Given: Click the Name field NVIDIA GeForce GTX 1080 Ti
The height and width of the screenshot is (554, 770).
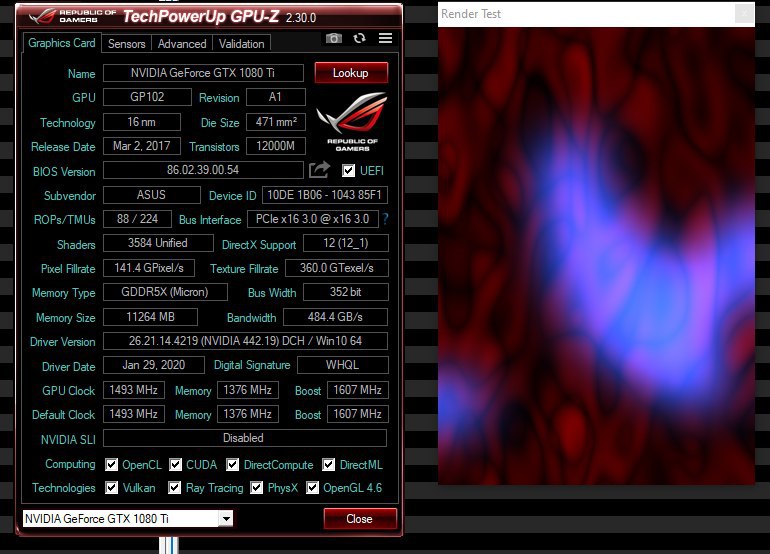Looking at the screenshot, I should coord(203,73).
